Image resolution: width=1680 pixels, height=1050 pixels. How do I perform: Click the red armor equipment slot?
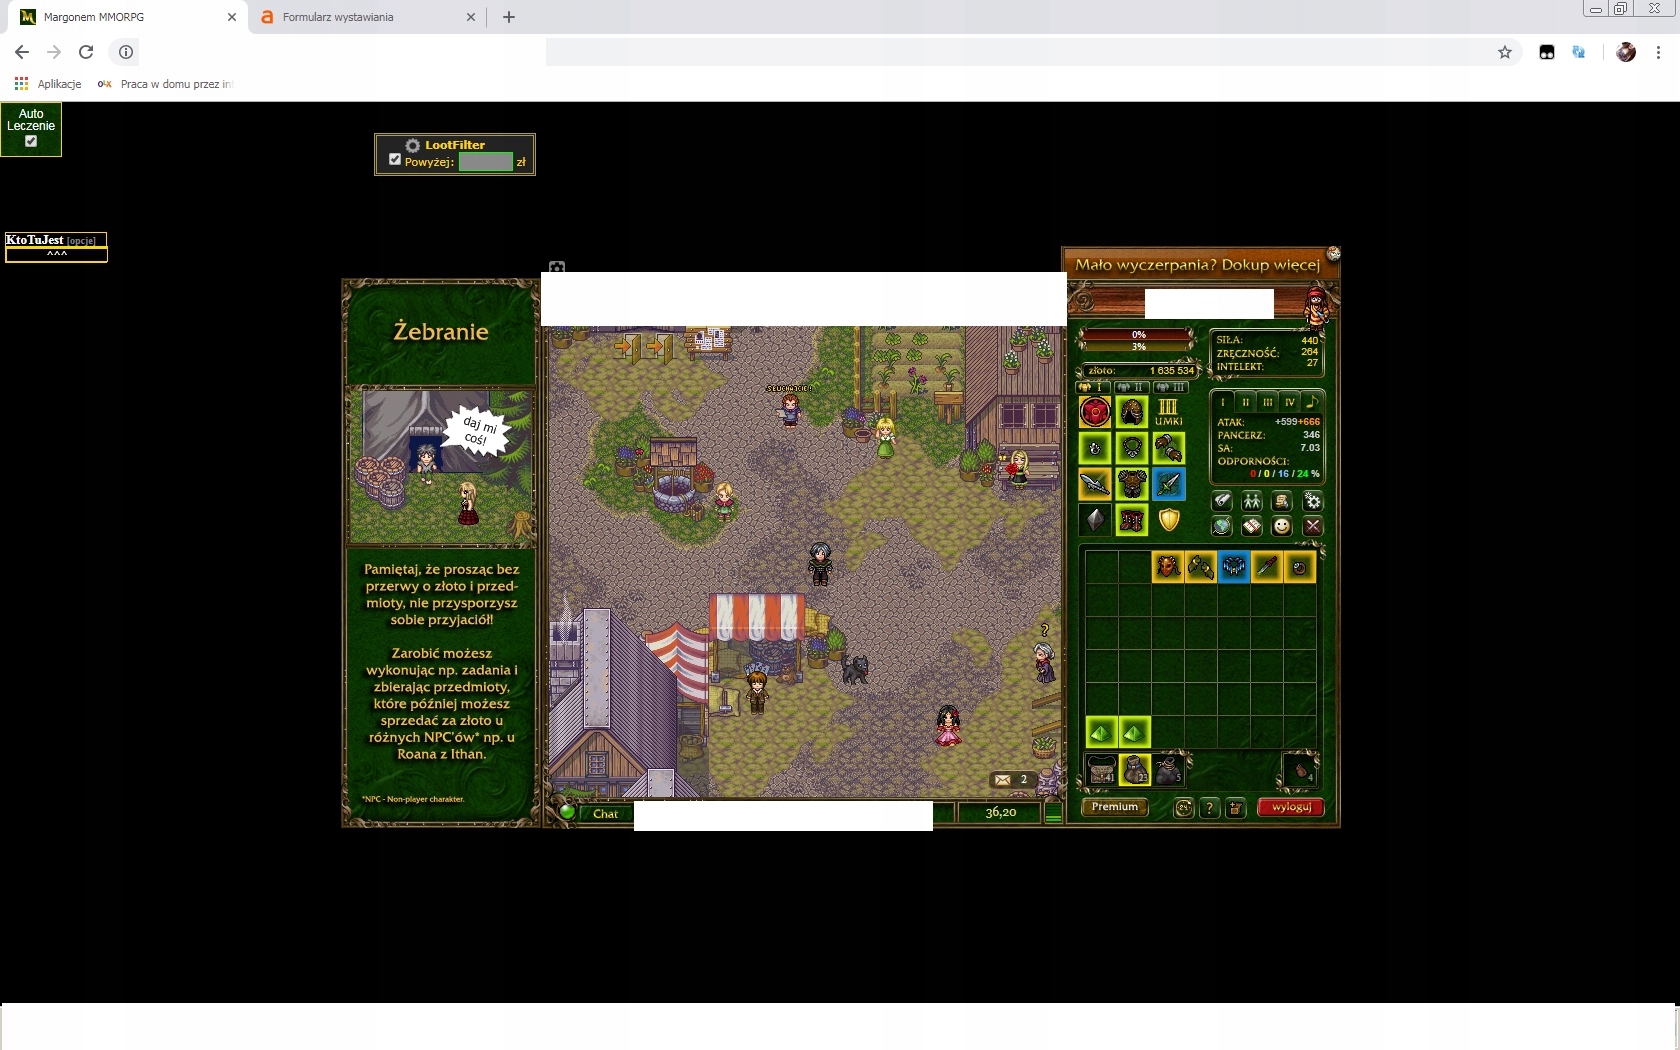[1095, 412]
